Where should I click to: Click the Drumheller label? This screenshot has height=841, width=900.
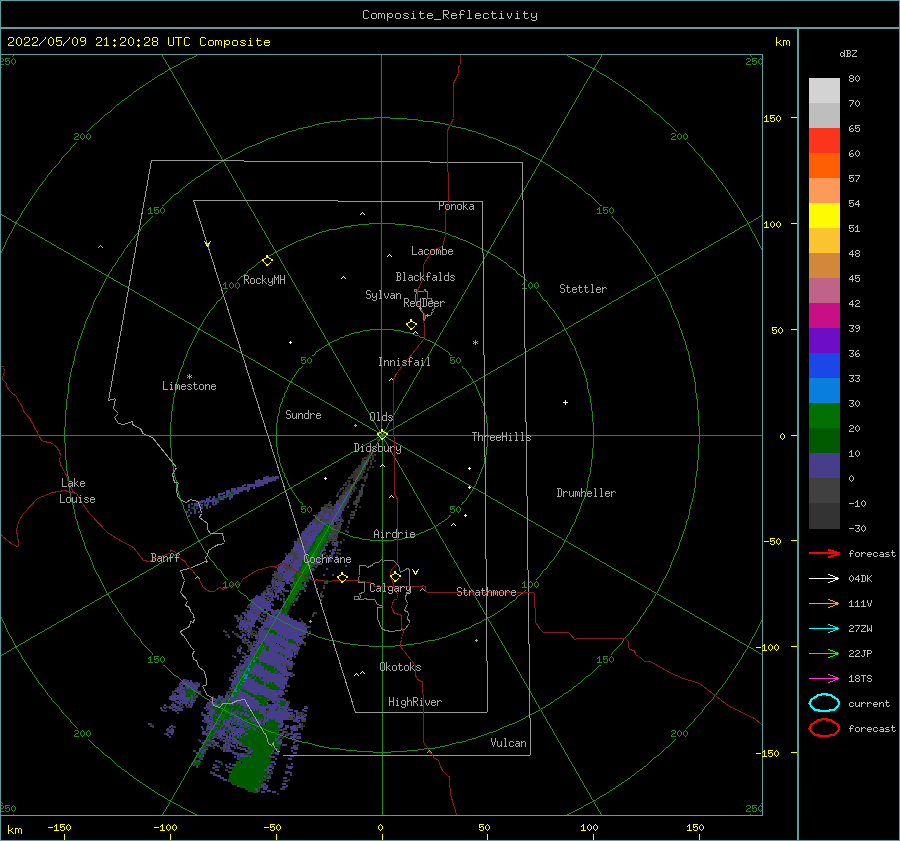point(586,493)
